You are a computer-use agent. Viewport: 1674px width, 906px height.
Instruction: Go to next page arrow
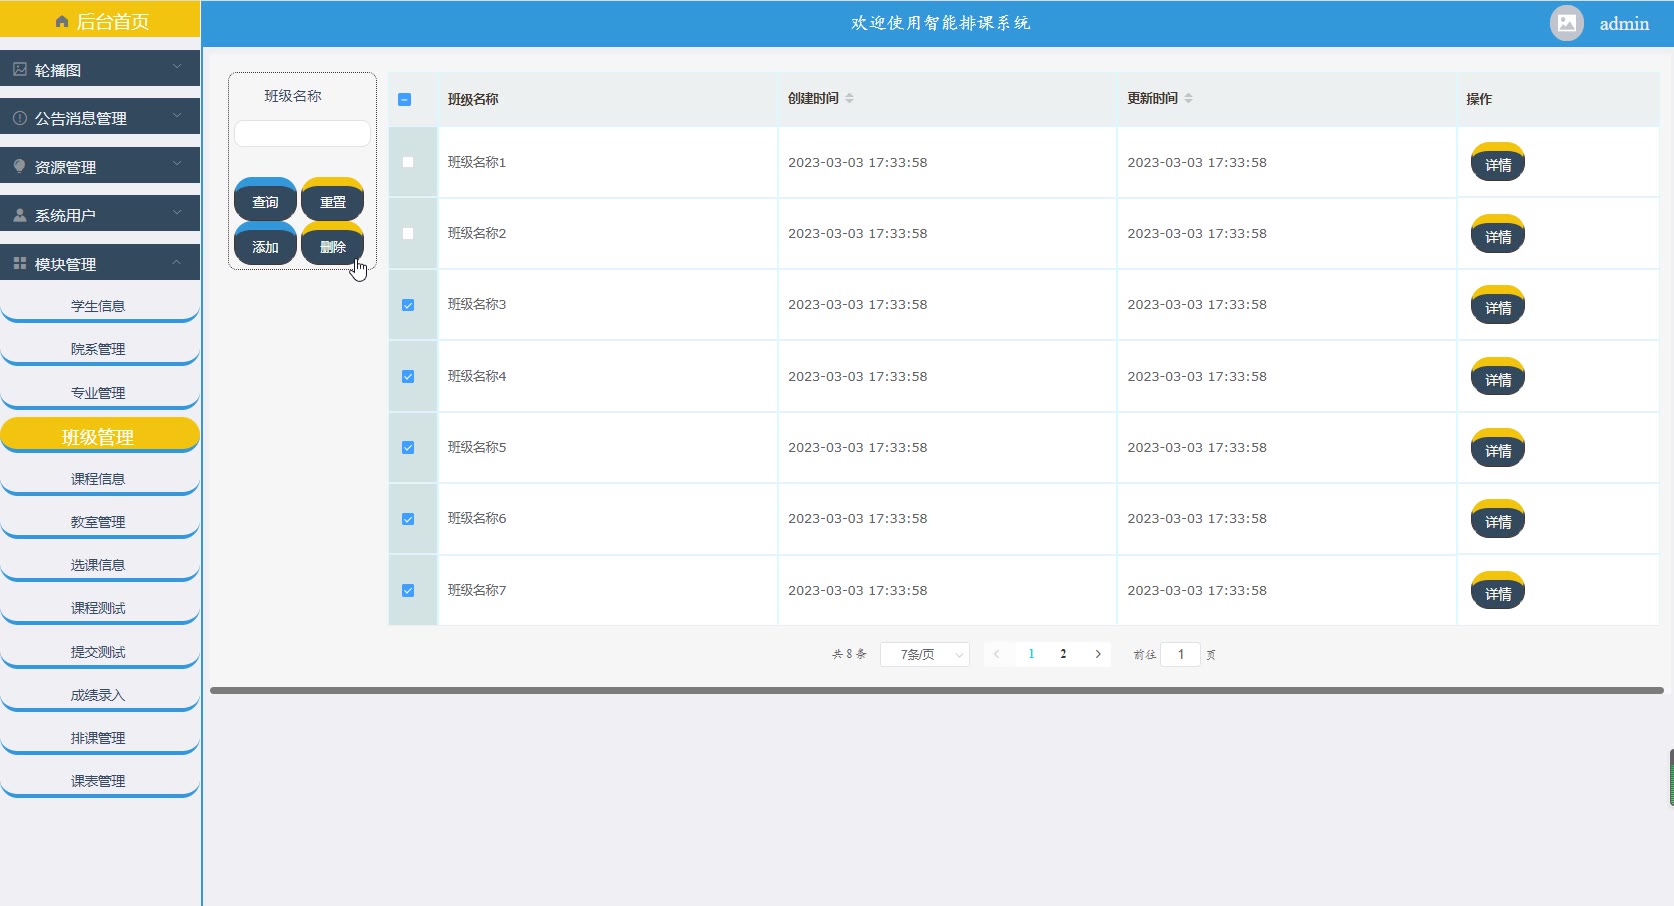pyautogui.click(x=1098, y=654)
